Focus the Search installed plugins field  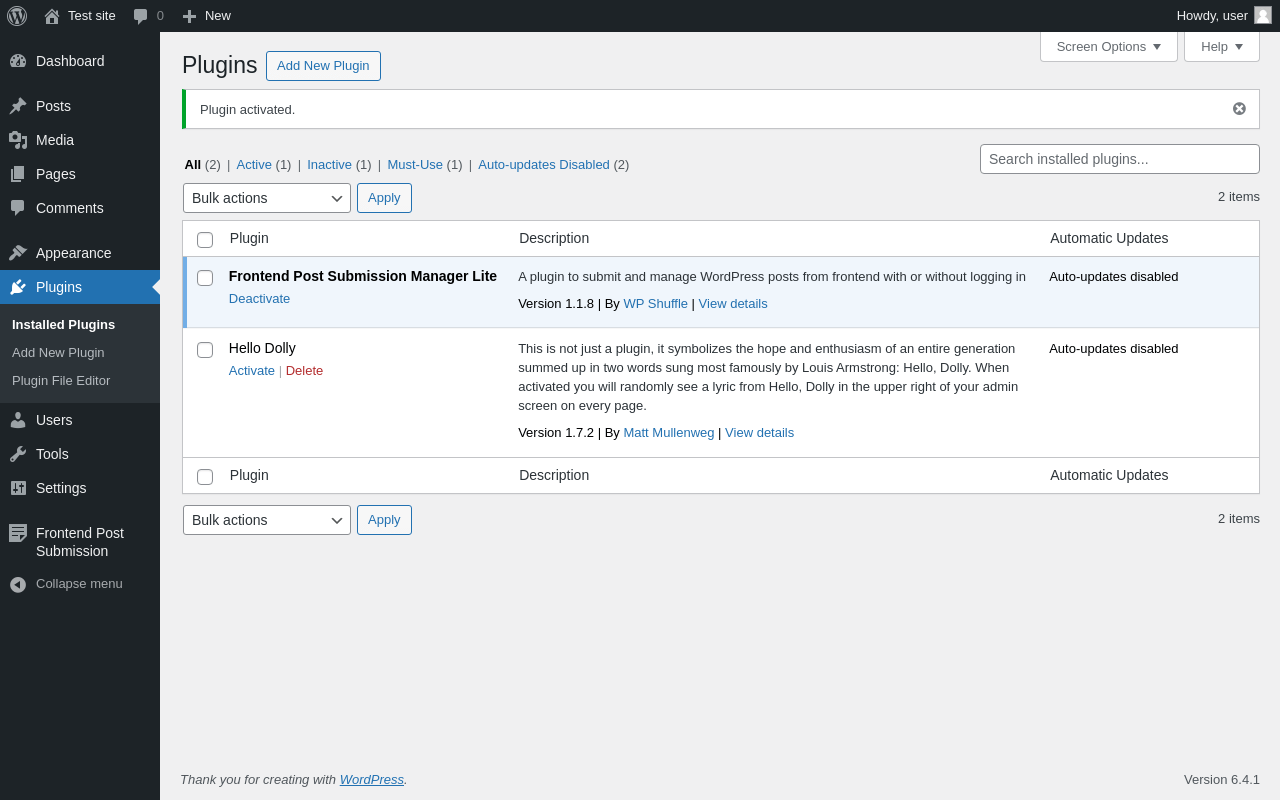pyautogui.click(x=1119, y=159)
